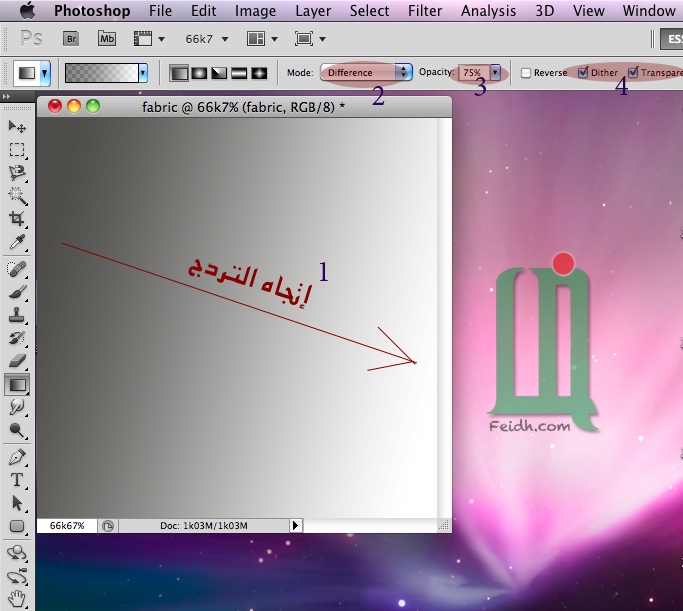Select the Healing Brush tool
The image size is (683, 611).
pyautogui.click(x=17, y=269)
